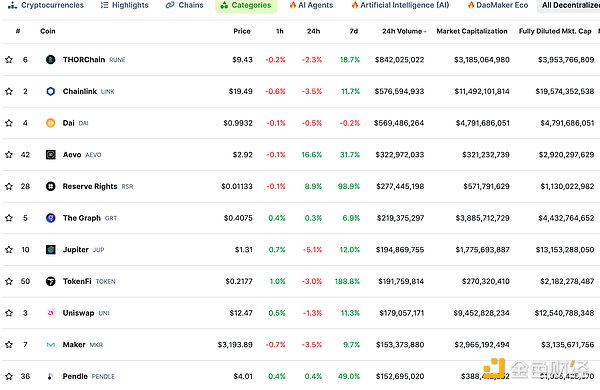Click The Graph coin logo
Image resolution: width=600 pixels, height=390 pixels.
51,218
